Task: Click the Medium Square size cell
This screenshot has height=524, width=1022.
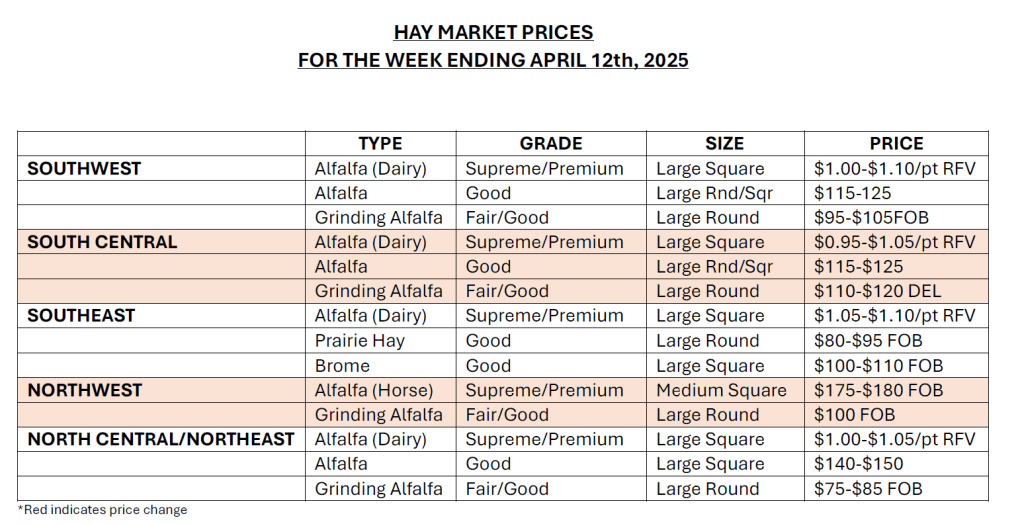Action: (x=721, y=390)
